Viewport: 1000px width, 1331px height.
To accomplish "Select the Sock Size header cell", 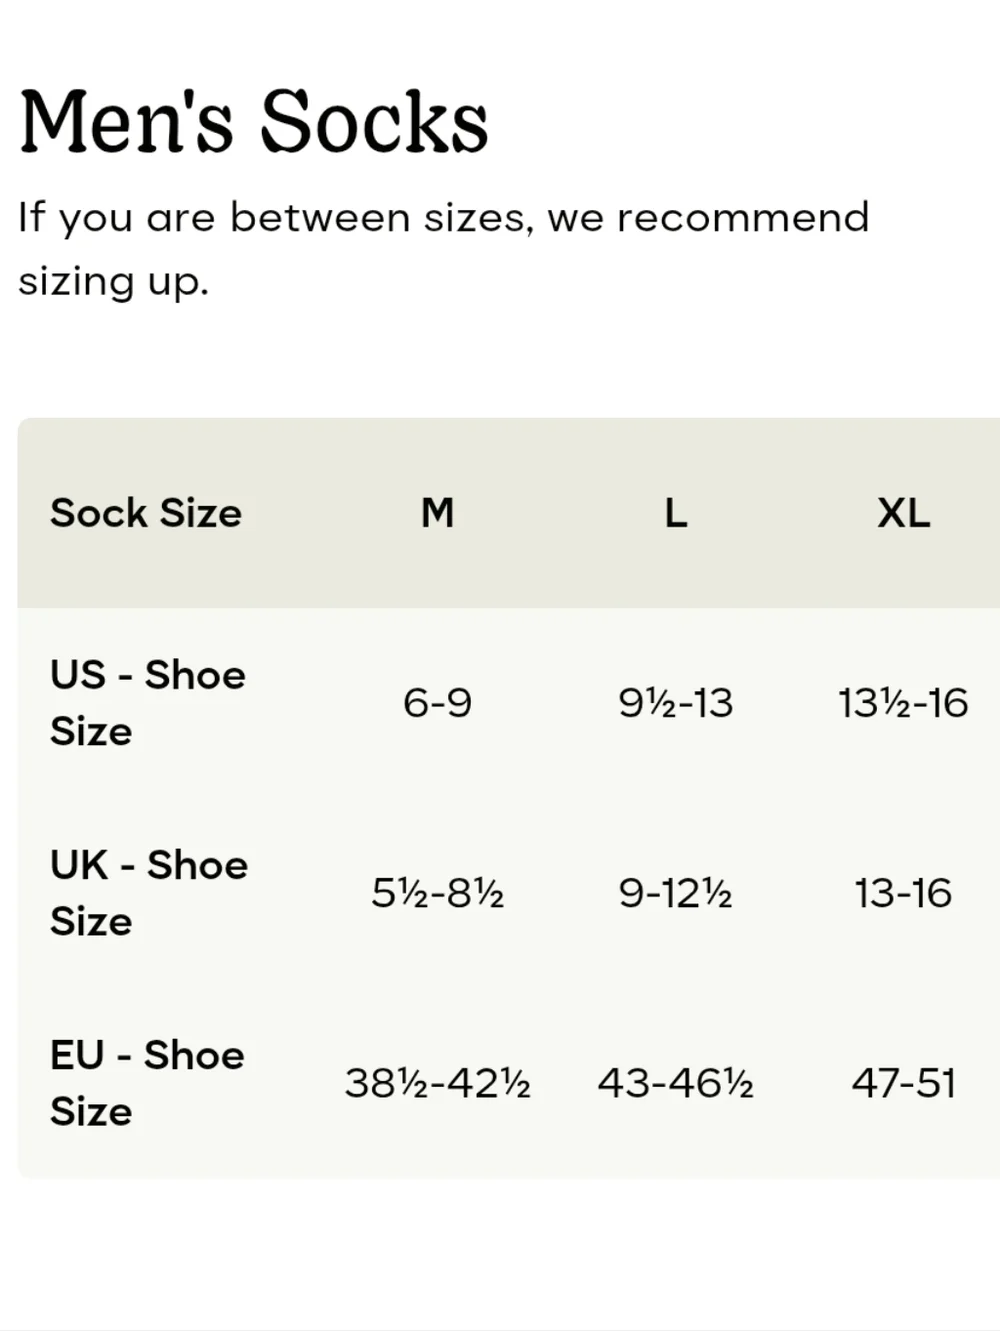I will pos(146,513).
